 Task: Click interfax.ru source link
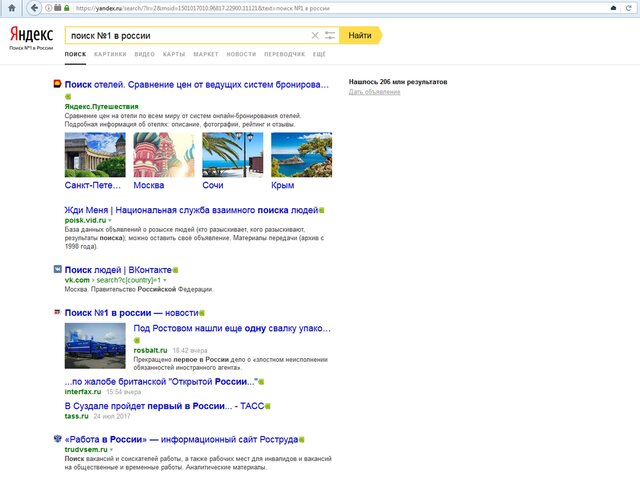point(83,392)
